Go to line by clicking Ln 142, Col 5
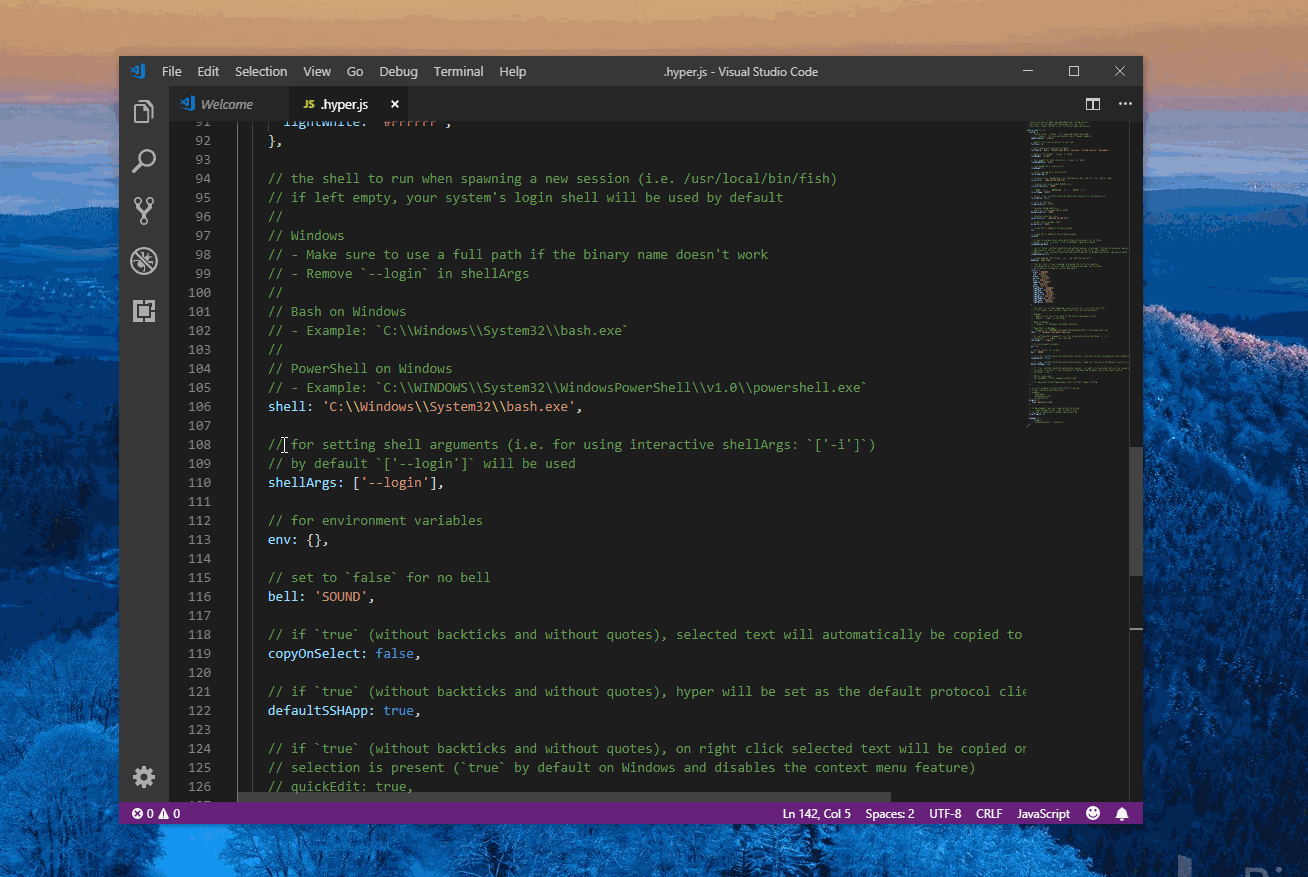 (816, 813)
